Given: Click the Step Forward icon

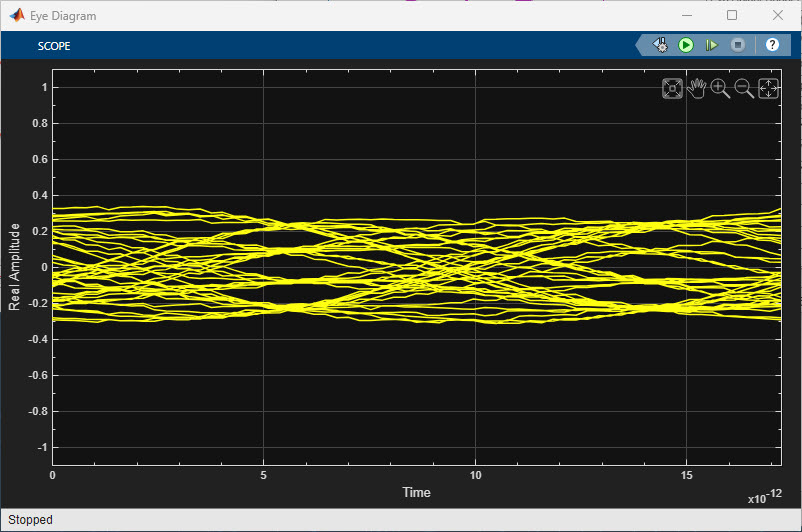Looking at the screenshot, I should (712, 45).
